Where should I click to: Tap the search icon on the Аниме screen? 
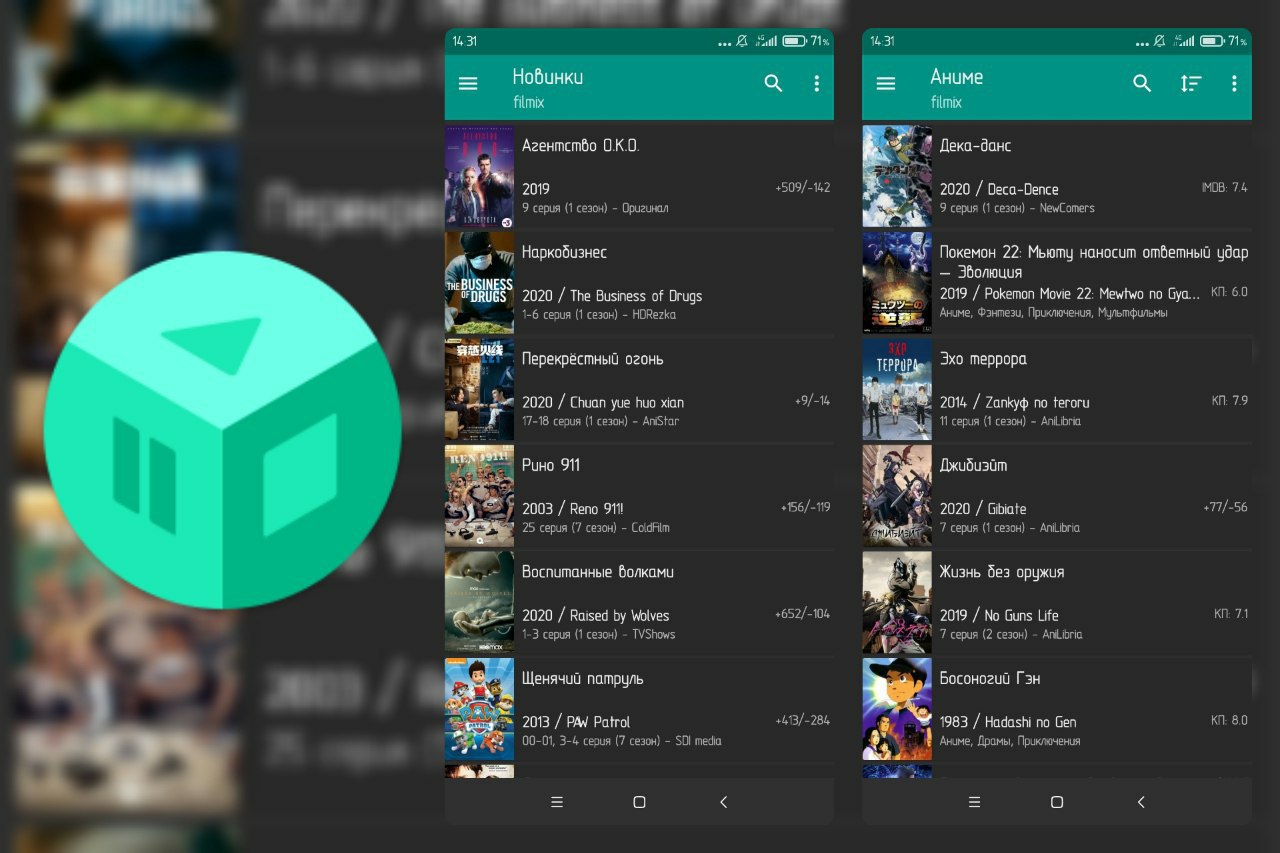(1142, 84)
